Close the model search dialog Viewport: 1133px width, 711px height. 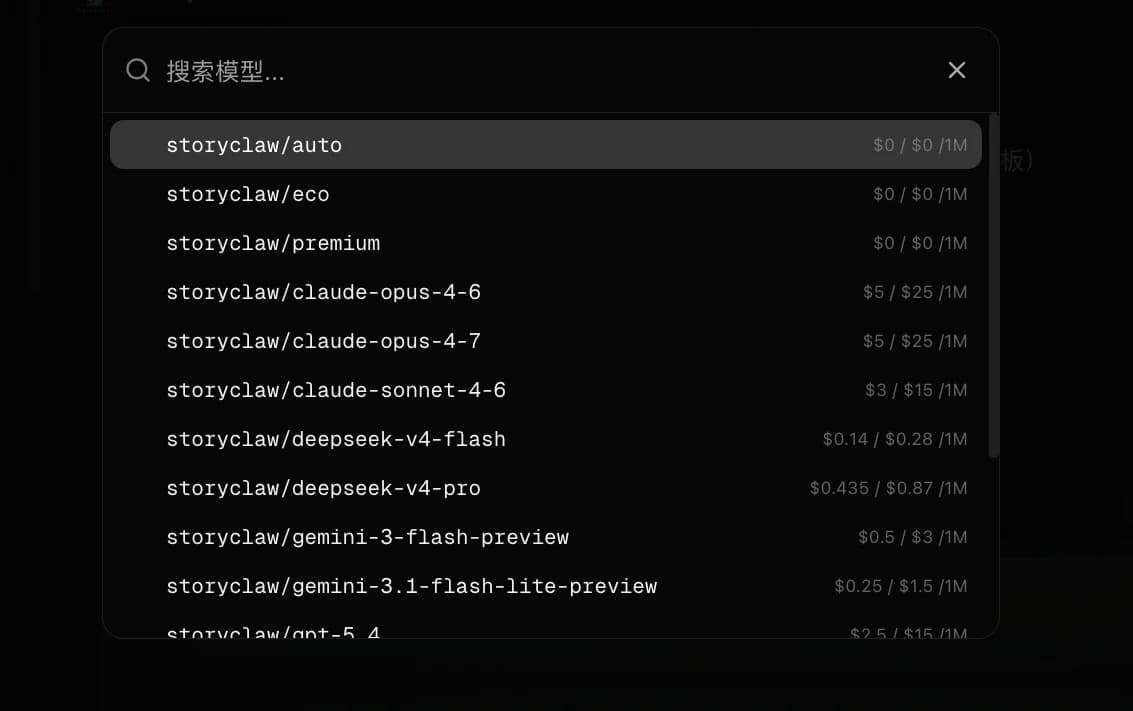tap(957, 70)
